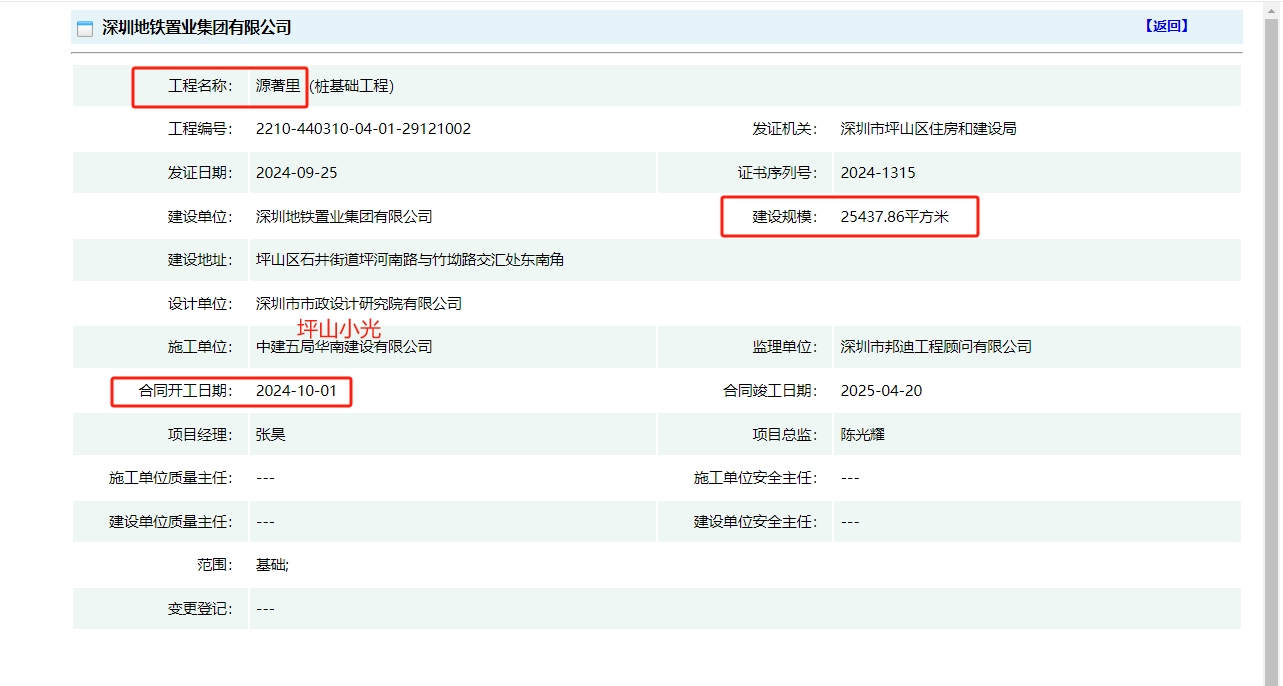The width and height of the screenshot is (1283, 686).
Task: Click the project name value 源著里
Action: [278, 86]
